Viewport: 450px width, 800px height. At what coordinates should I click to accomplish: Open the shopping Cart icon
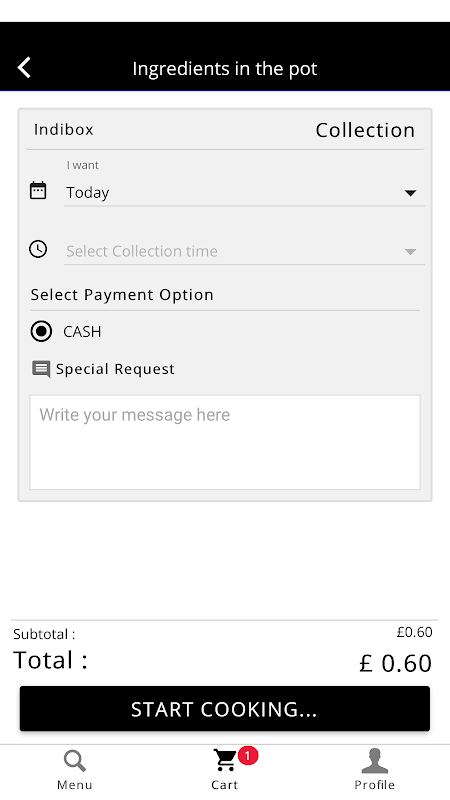click(x=224, y=760)
